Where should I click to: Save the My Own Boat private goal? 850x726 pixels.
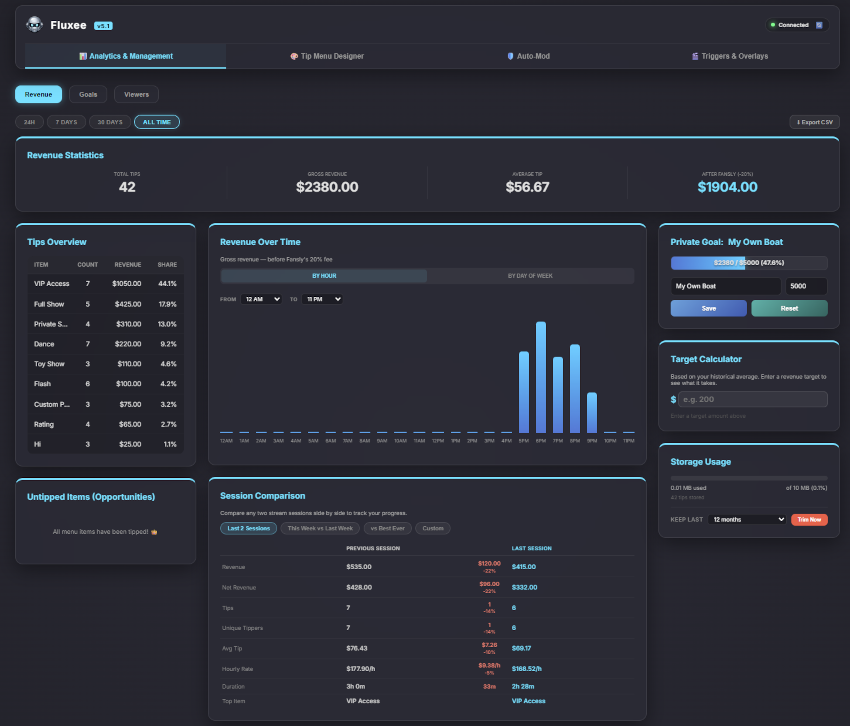pyautogui.click(x=708, y=309)
